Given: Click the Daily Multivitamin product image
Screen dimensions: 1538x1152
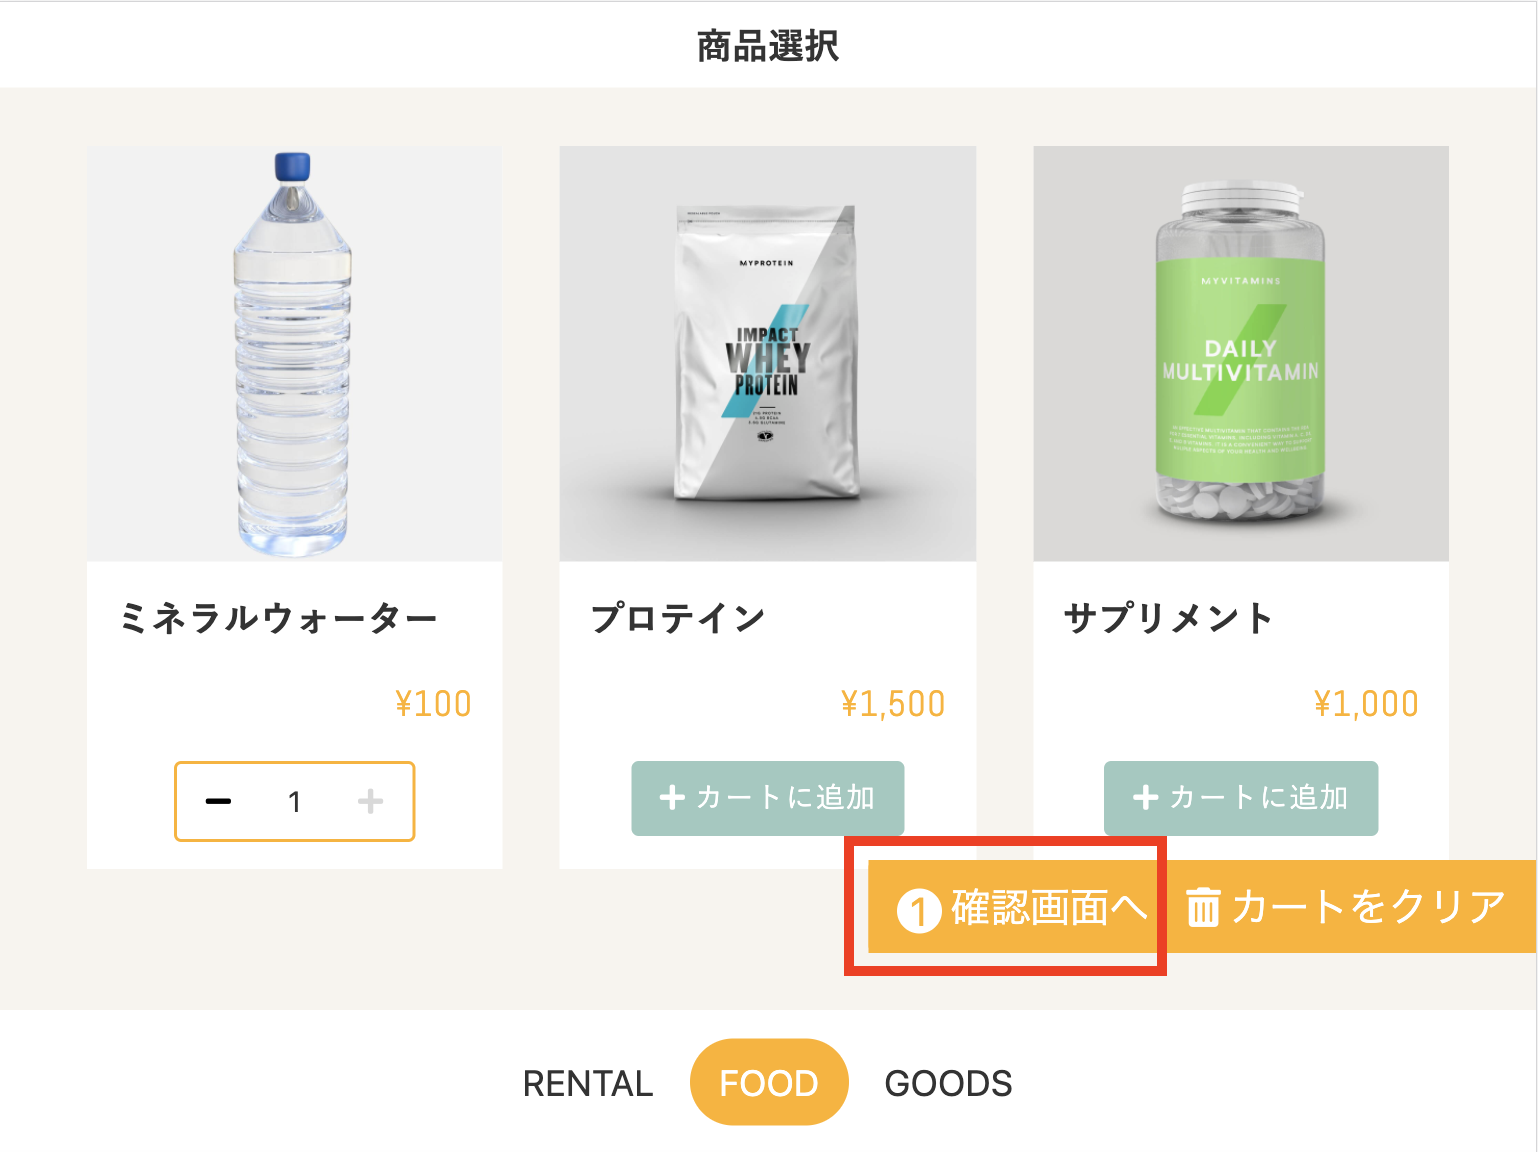Looking at the screenshot, I should tap(1240, 353).
